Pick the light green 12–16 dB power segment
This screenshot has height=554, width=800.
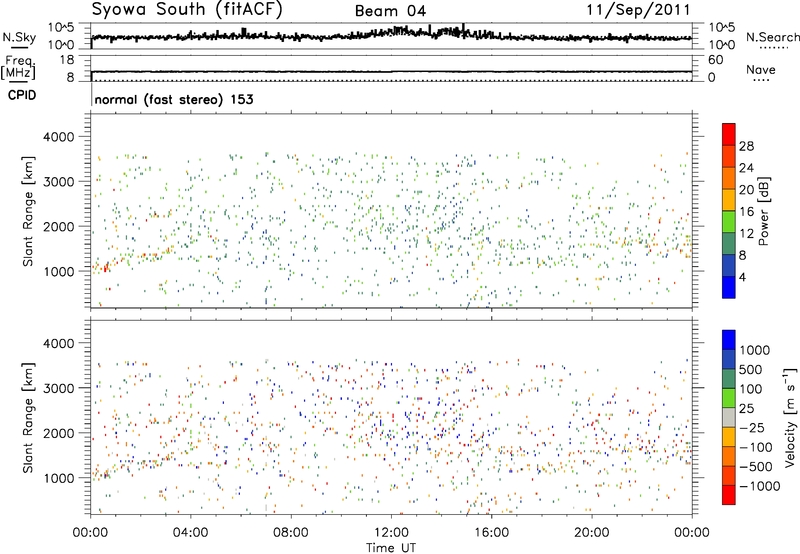point(729,222)
